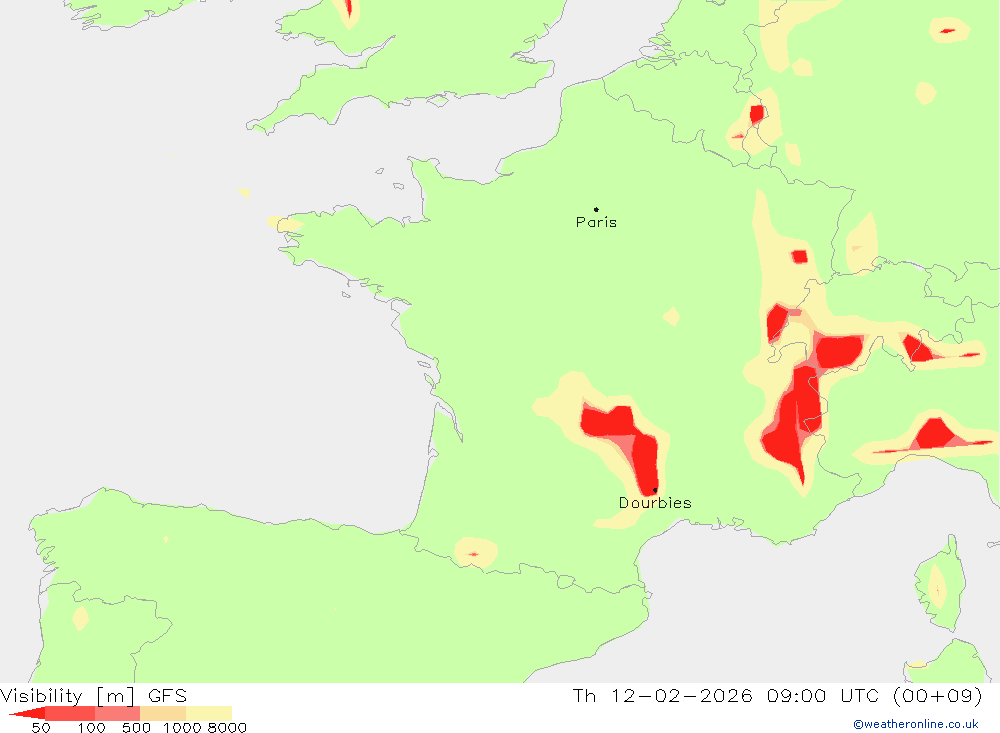Click the Paris location dot marker
The height and width of the screenshot is (733, 1000).
[x=596, y=209]
